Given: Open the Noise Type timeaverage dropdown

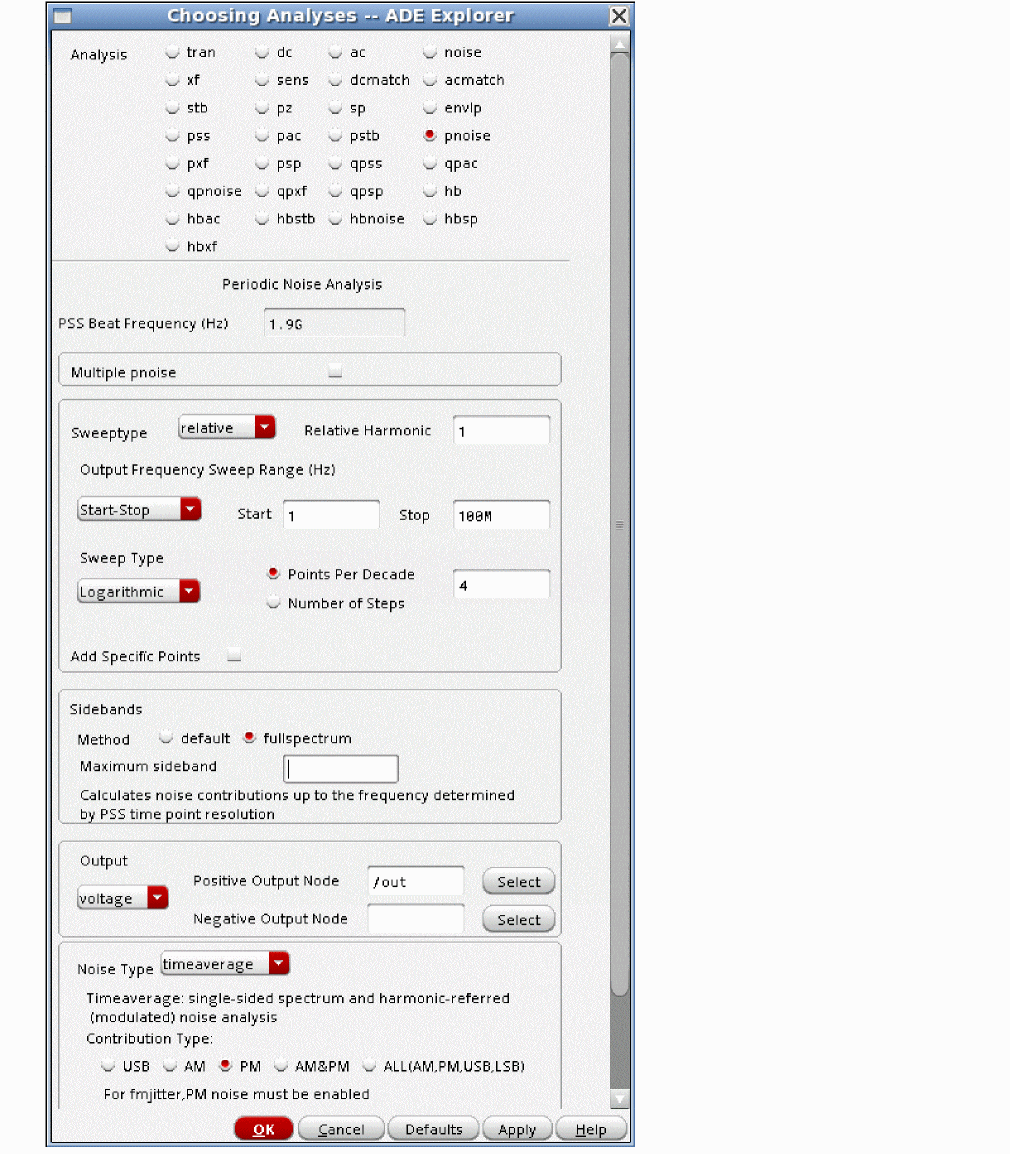Looking at the screenshot, I should 225,963.
